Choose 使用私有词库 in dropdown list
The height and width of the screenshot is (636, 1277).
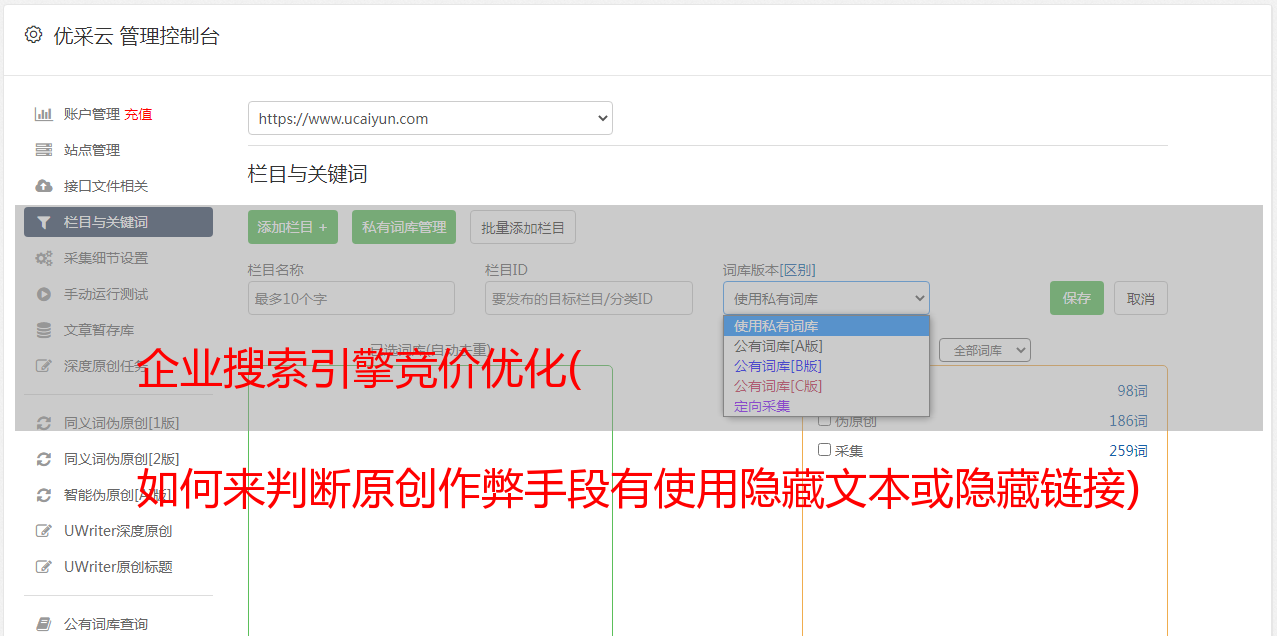point(826,326)
